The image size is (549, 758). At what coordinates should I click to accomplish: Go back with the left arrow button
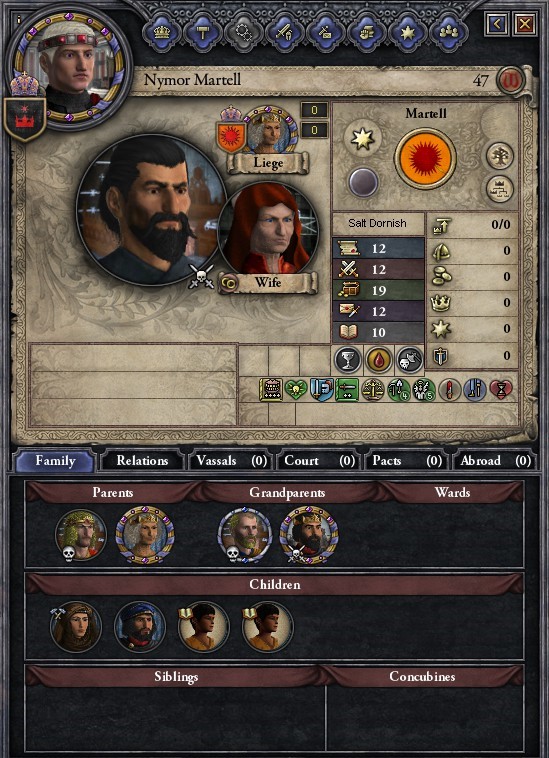click(x=497, y=23)
